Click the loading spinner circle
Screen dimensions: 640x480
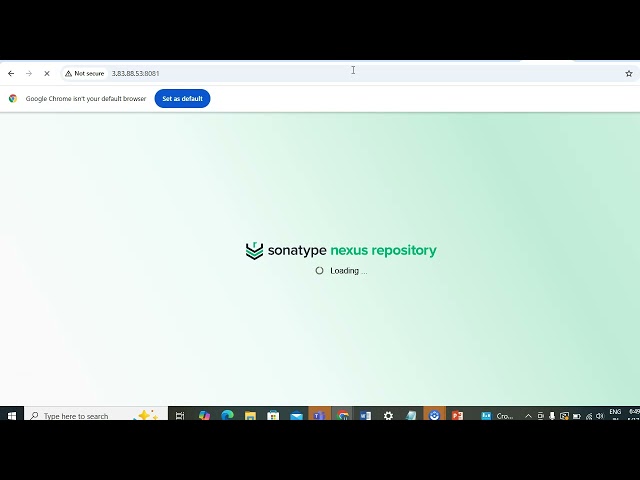(319, 271)
